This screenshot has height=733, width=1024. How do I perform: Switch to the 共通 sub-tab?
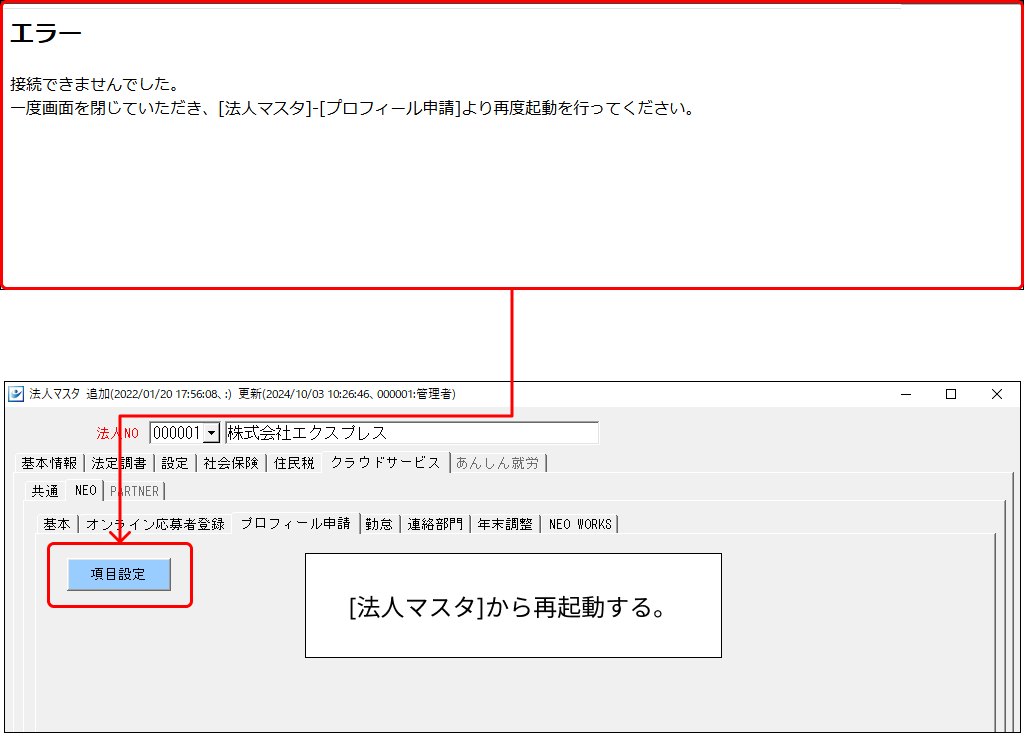[x=45, y=491]
